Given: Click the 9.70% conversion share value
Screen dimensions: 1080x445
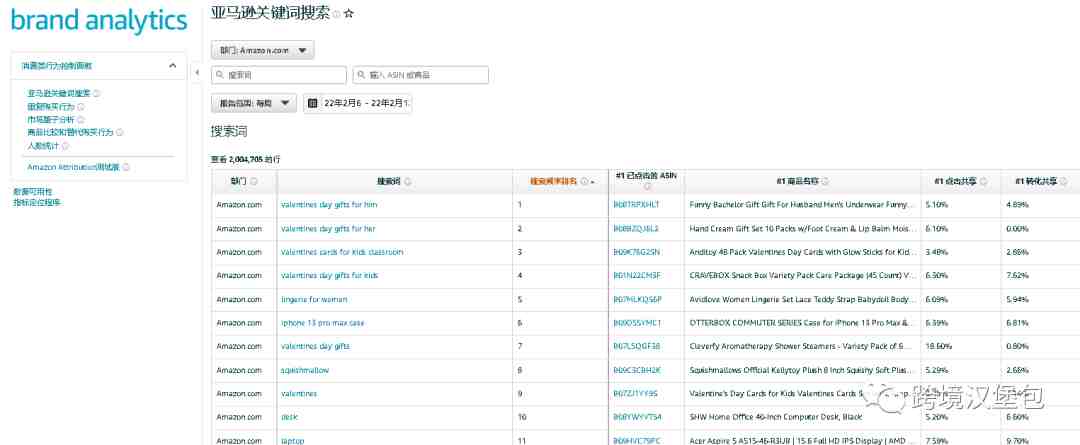Looking at the screenshot, I should click(1017, 441).
